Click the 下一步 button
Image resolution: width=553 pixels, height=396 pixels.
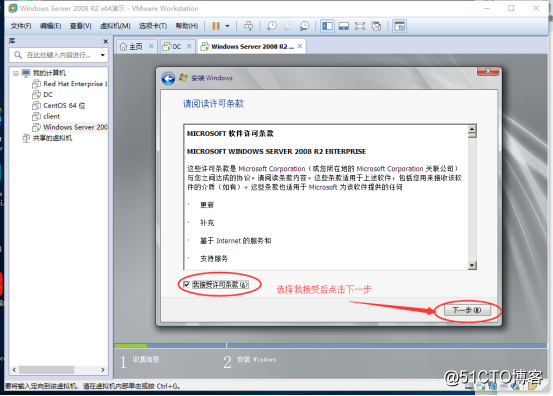click(x=467, y=310)
